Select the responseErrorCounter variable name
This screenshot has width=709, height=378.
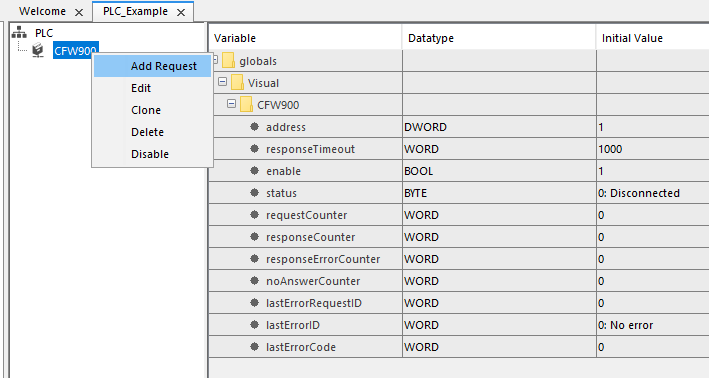[x=323, y=259]
